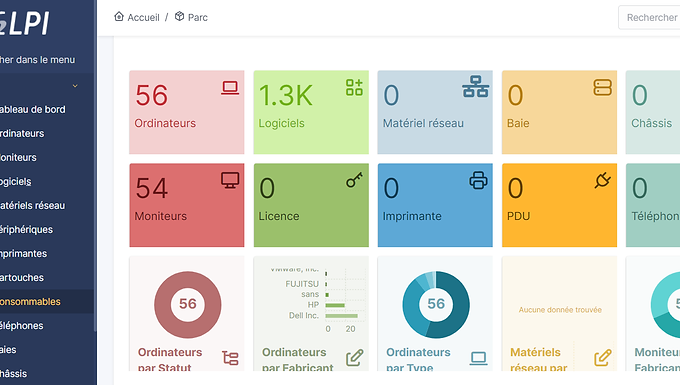Click the Dell Inc. bar in the chart
This screenshot has width=680, height=385.
[x=341, y=316]
